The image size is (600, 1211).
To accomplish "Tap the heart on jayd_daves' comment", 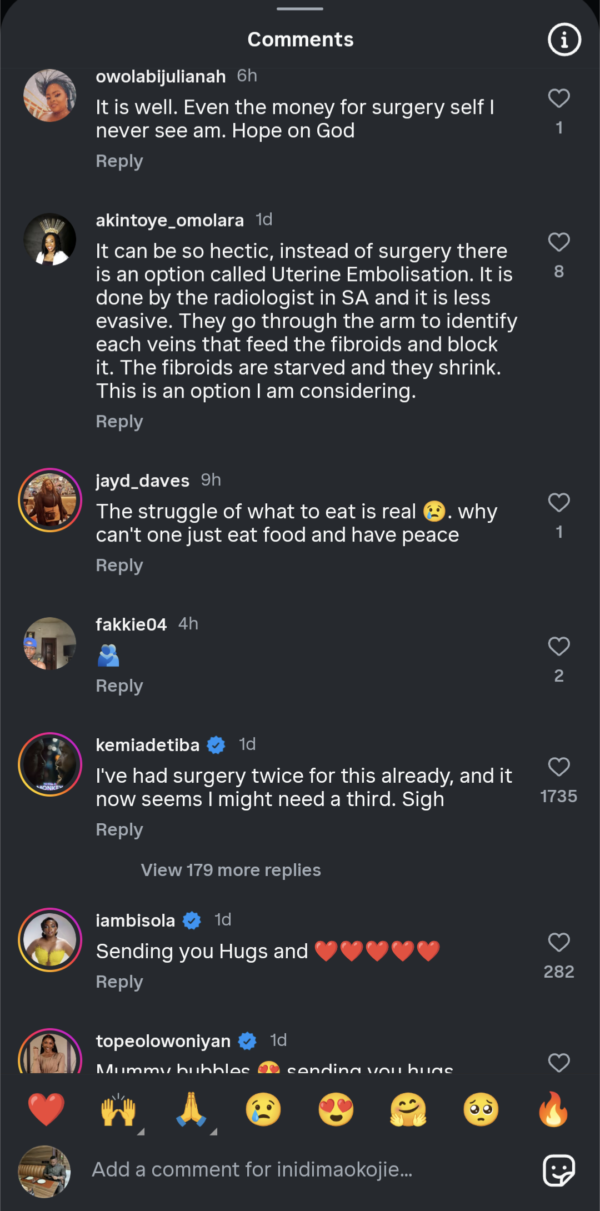I will pyautogui.click(x=559, y=503).
